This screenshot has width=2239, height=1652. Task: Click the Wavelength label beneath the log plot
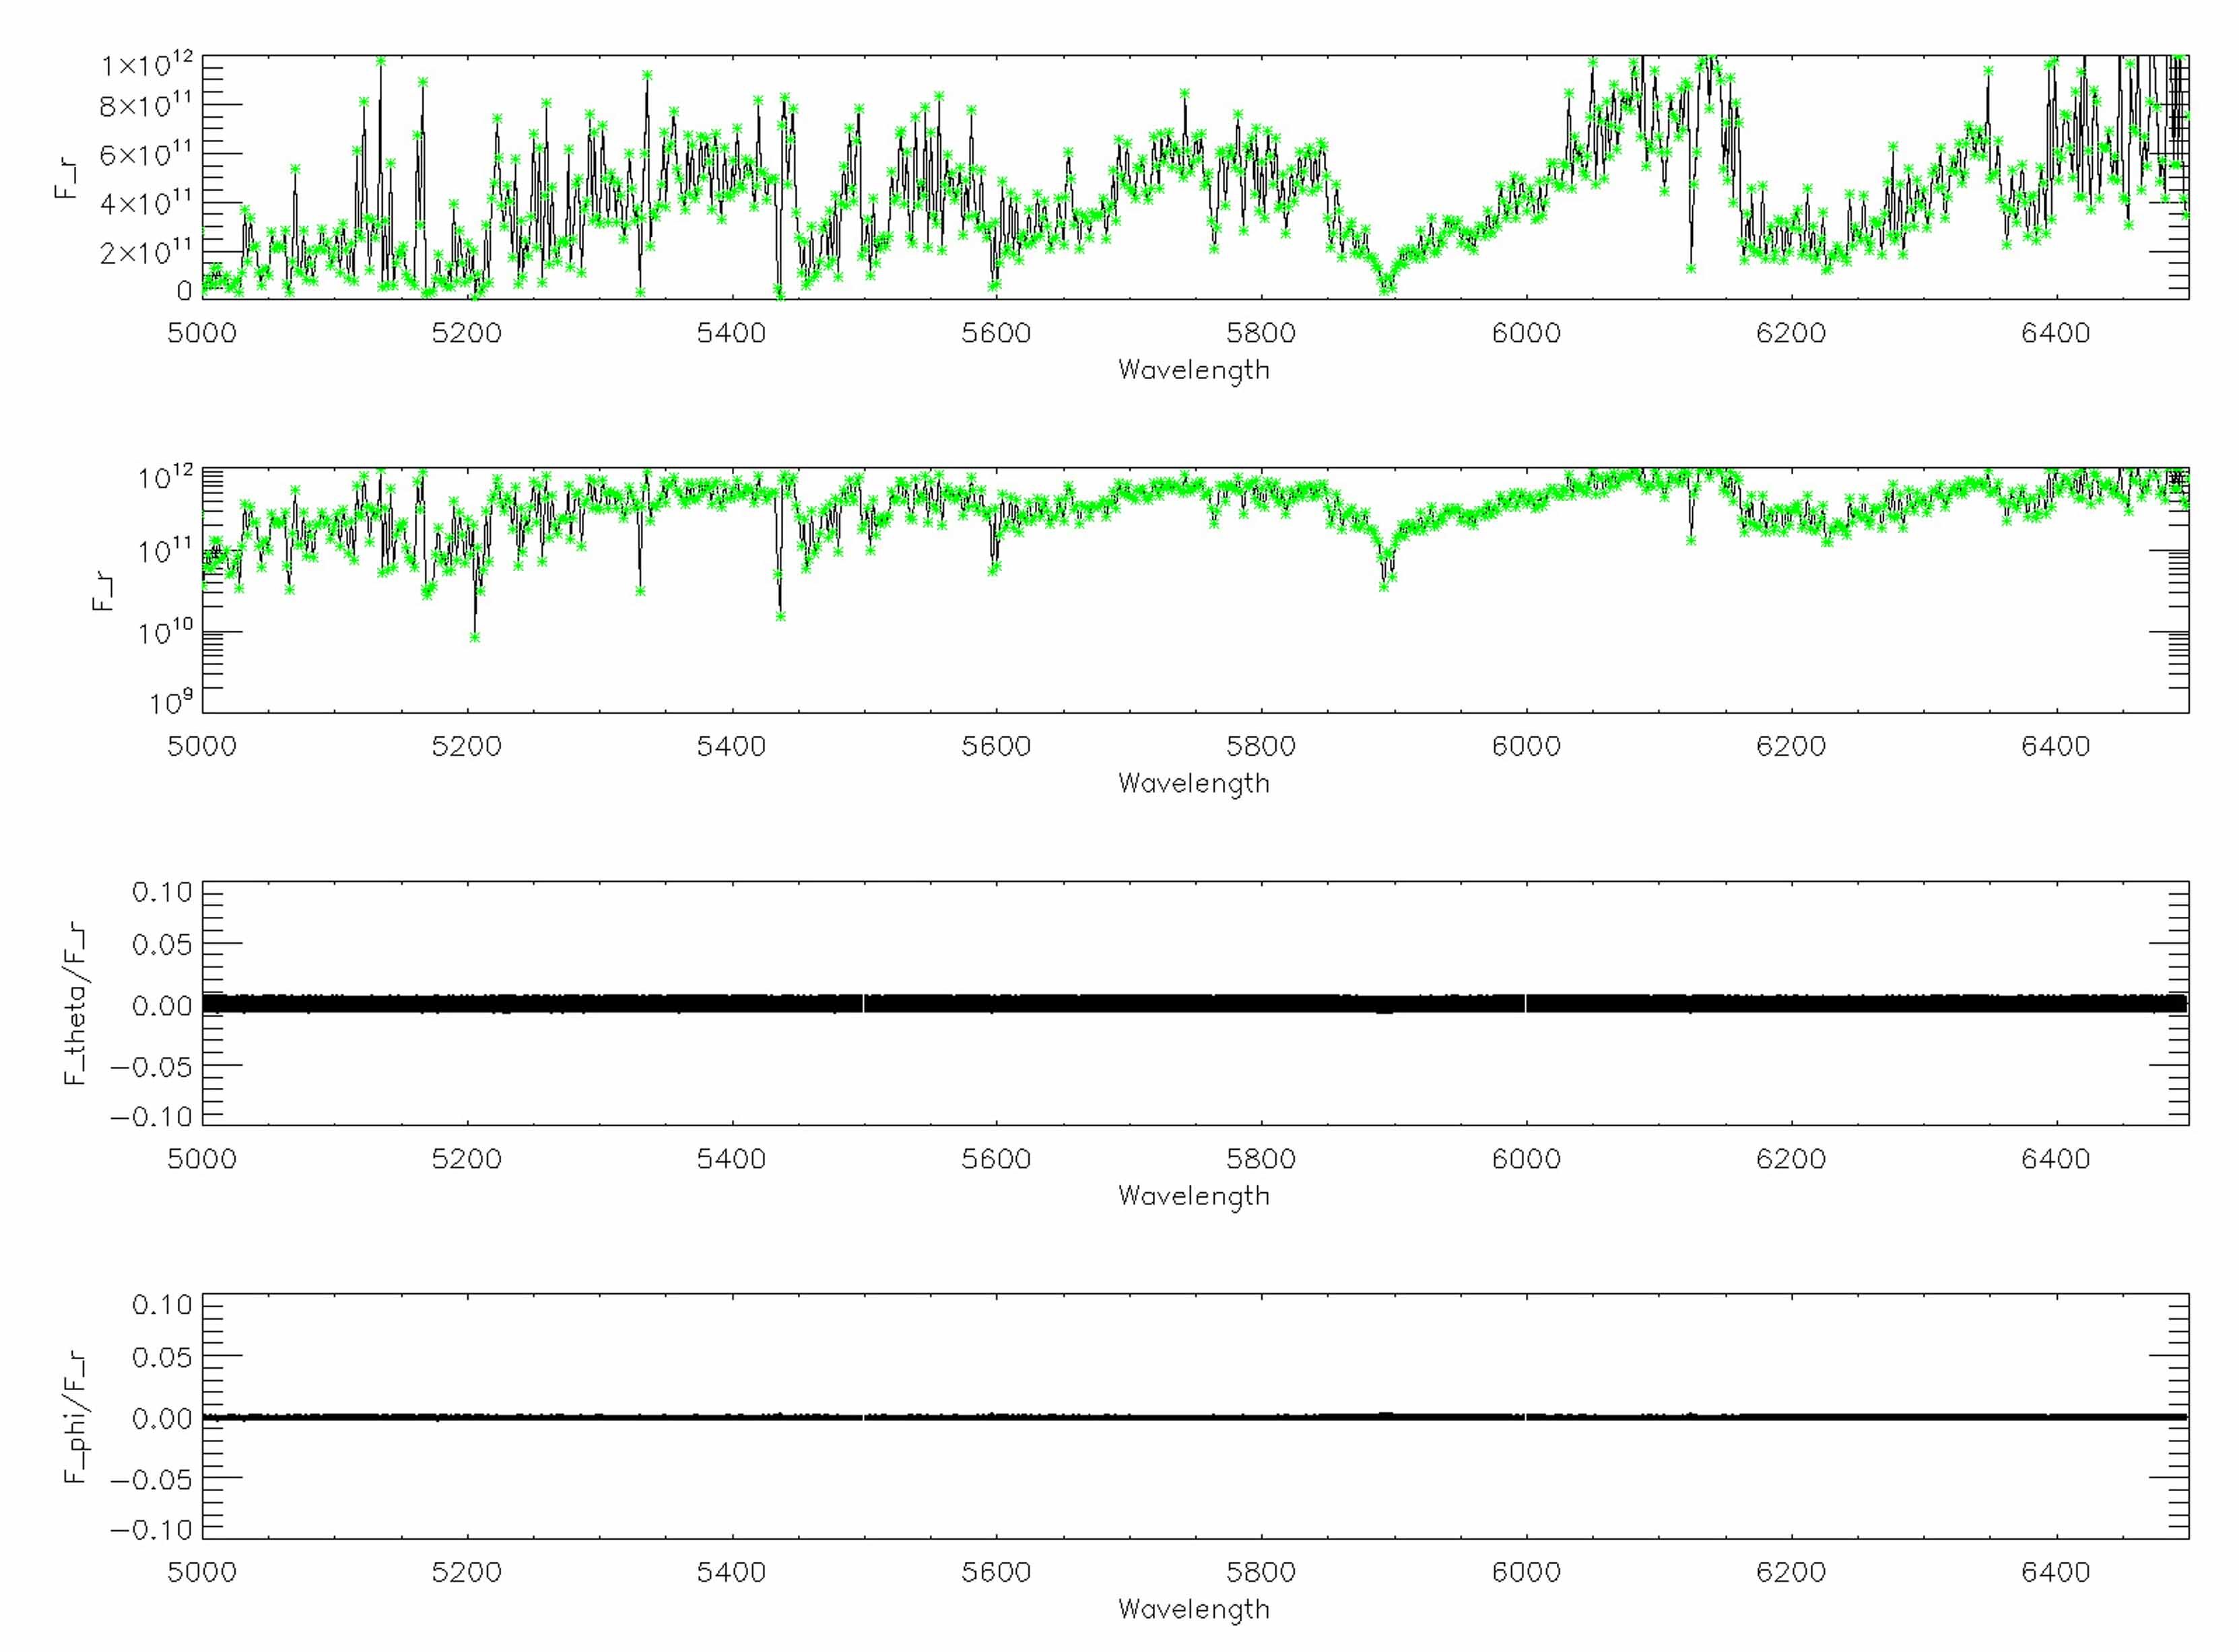point(1194,784)
